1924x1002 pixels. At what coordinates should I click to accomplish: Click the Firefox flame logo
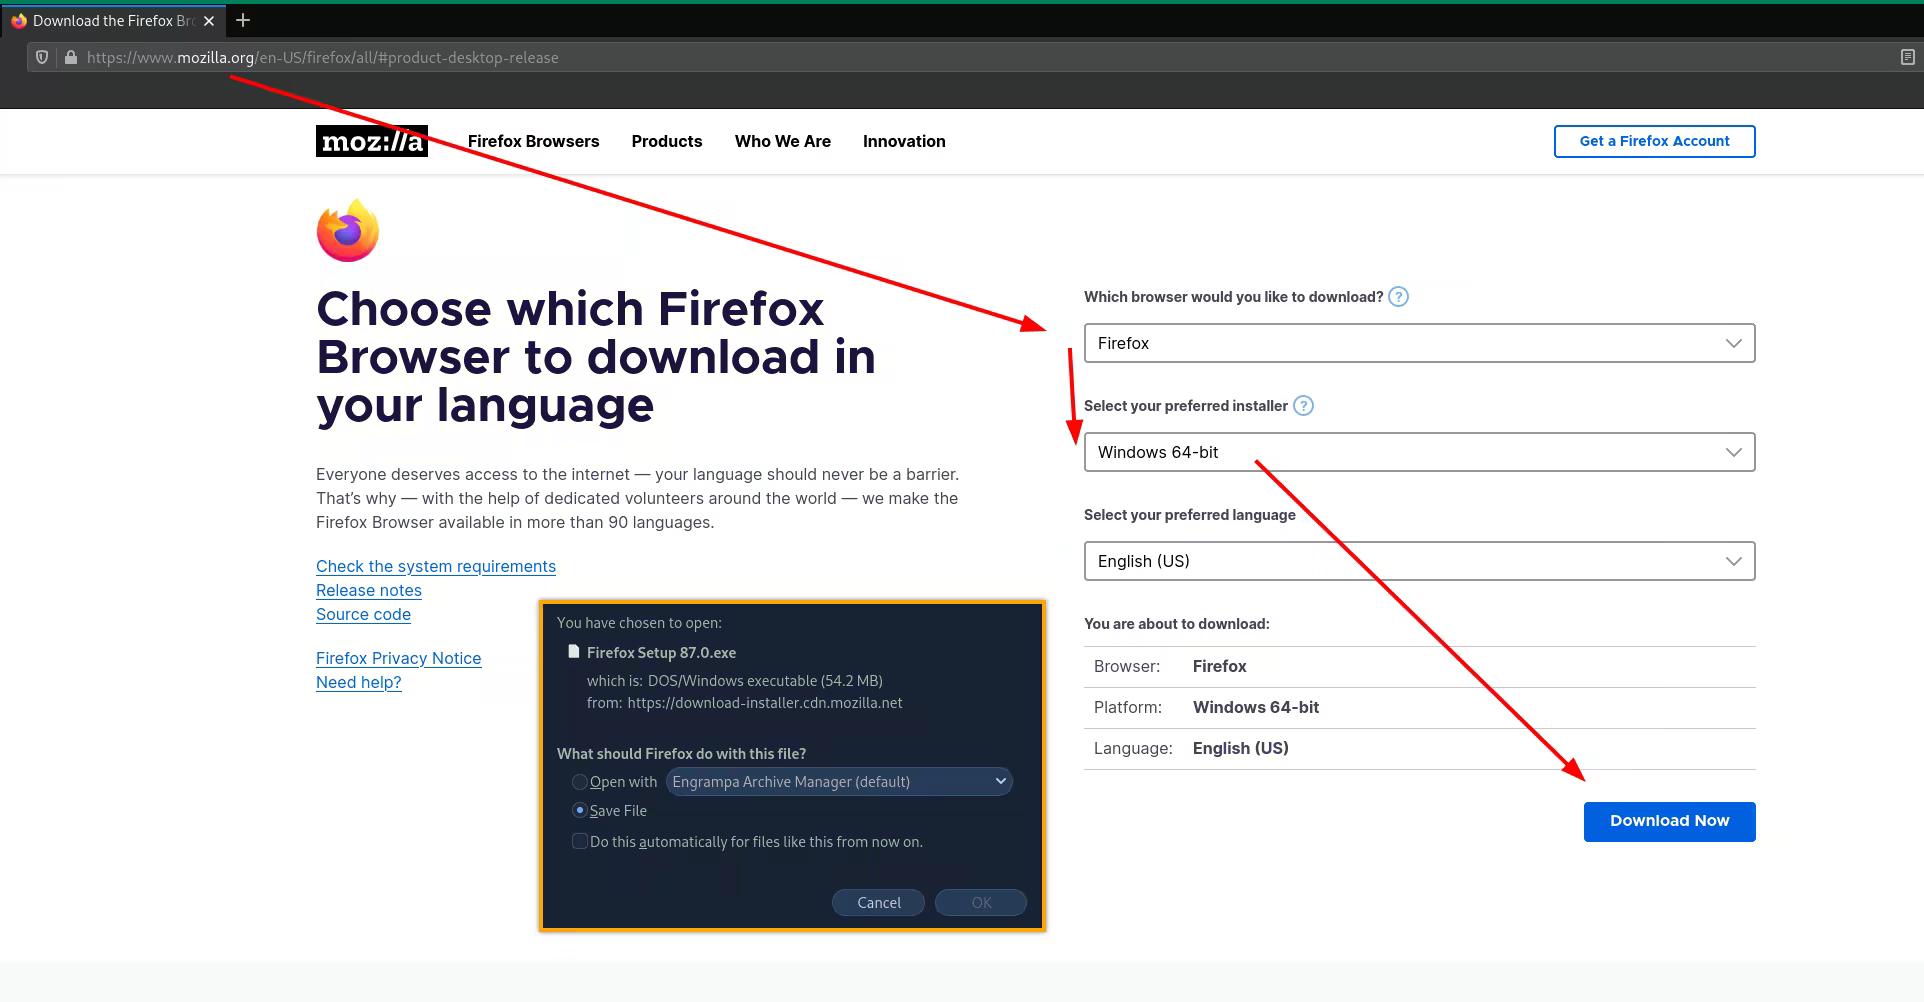coord(348,231)
